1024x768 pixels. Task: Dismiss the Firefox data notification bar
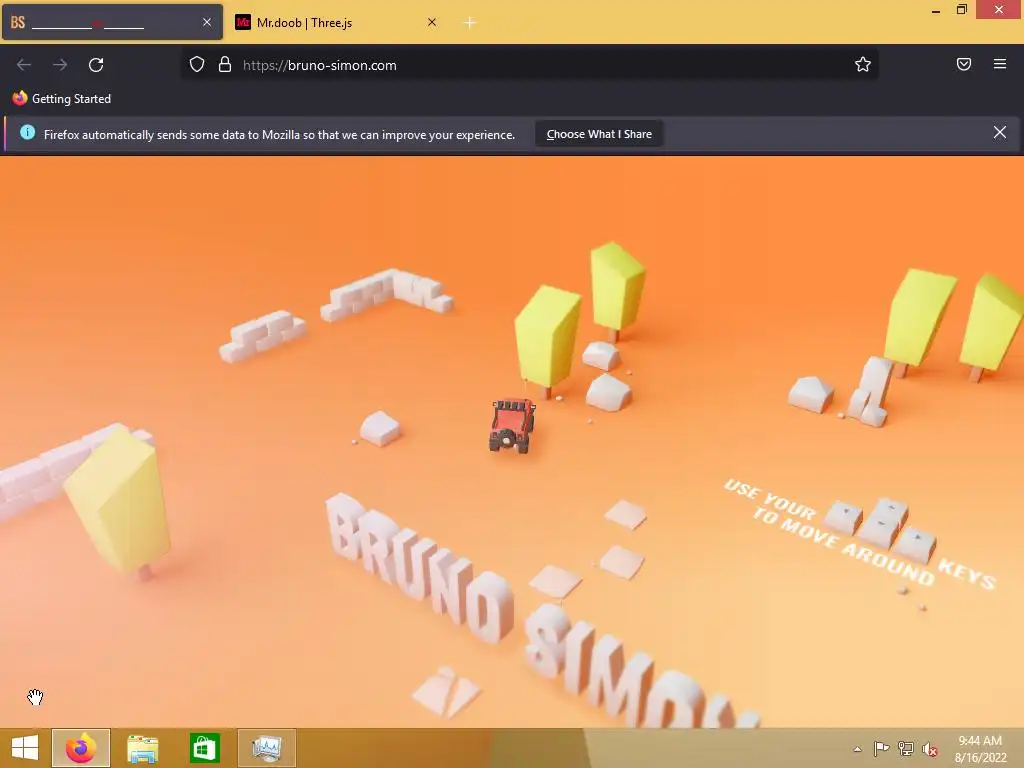[x=1000, y=133]
